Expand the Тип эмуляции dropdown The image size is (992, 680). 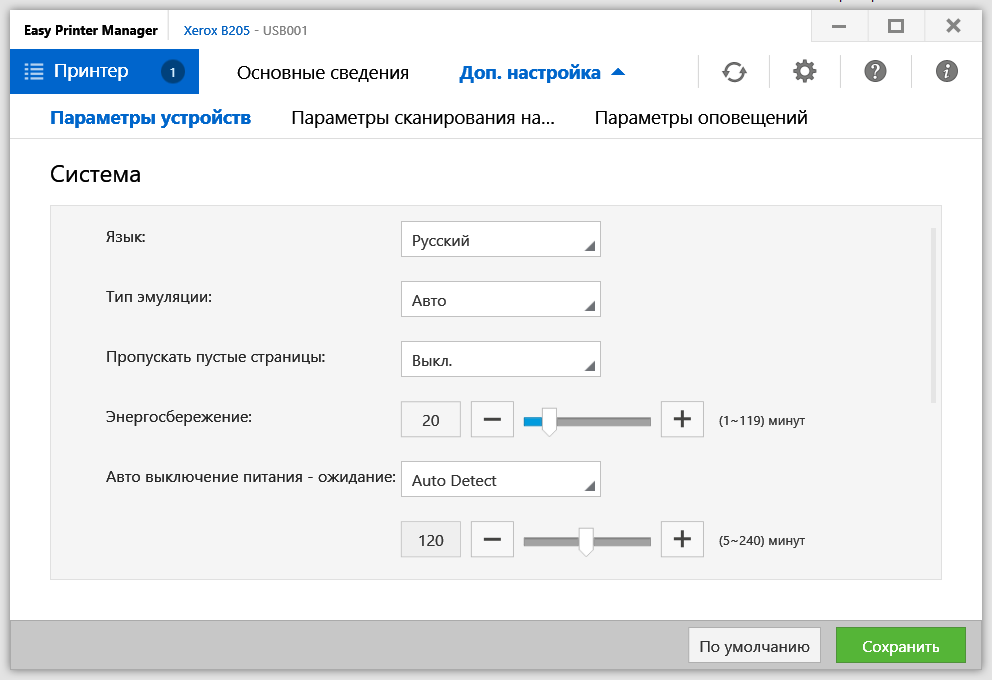point(500,300)
